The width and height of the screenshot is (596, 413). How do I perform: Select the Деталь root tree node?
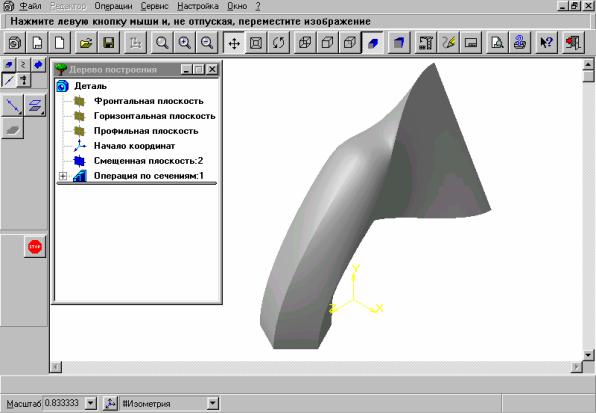click(x=90, y=86)
